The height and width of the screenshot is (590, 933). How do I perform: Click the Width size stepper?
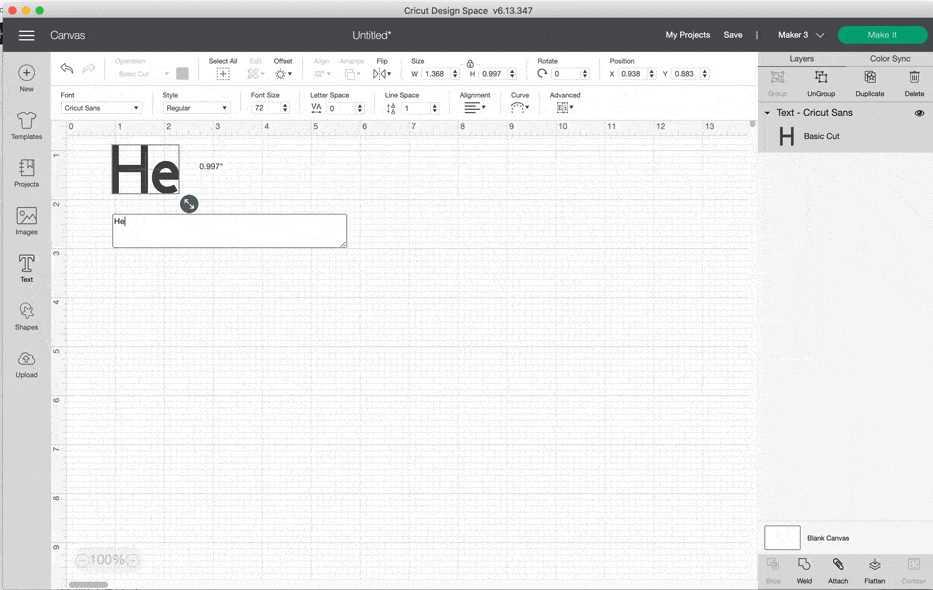click(x=455, y=74)
